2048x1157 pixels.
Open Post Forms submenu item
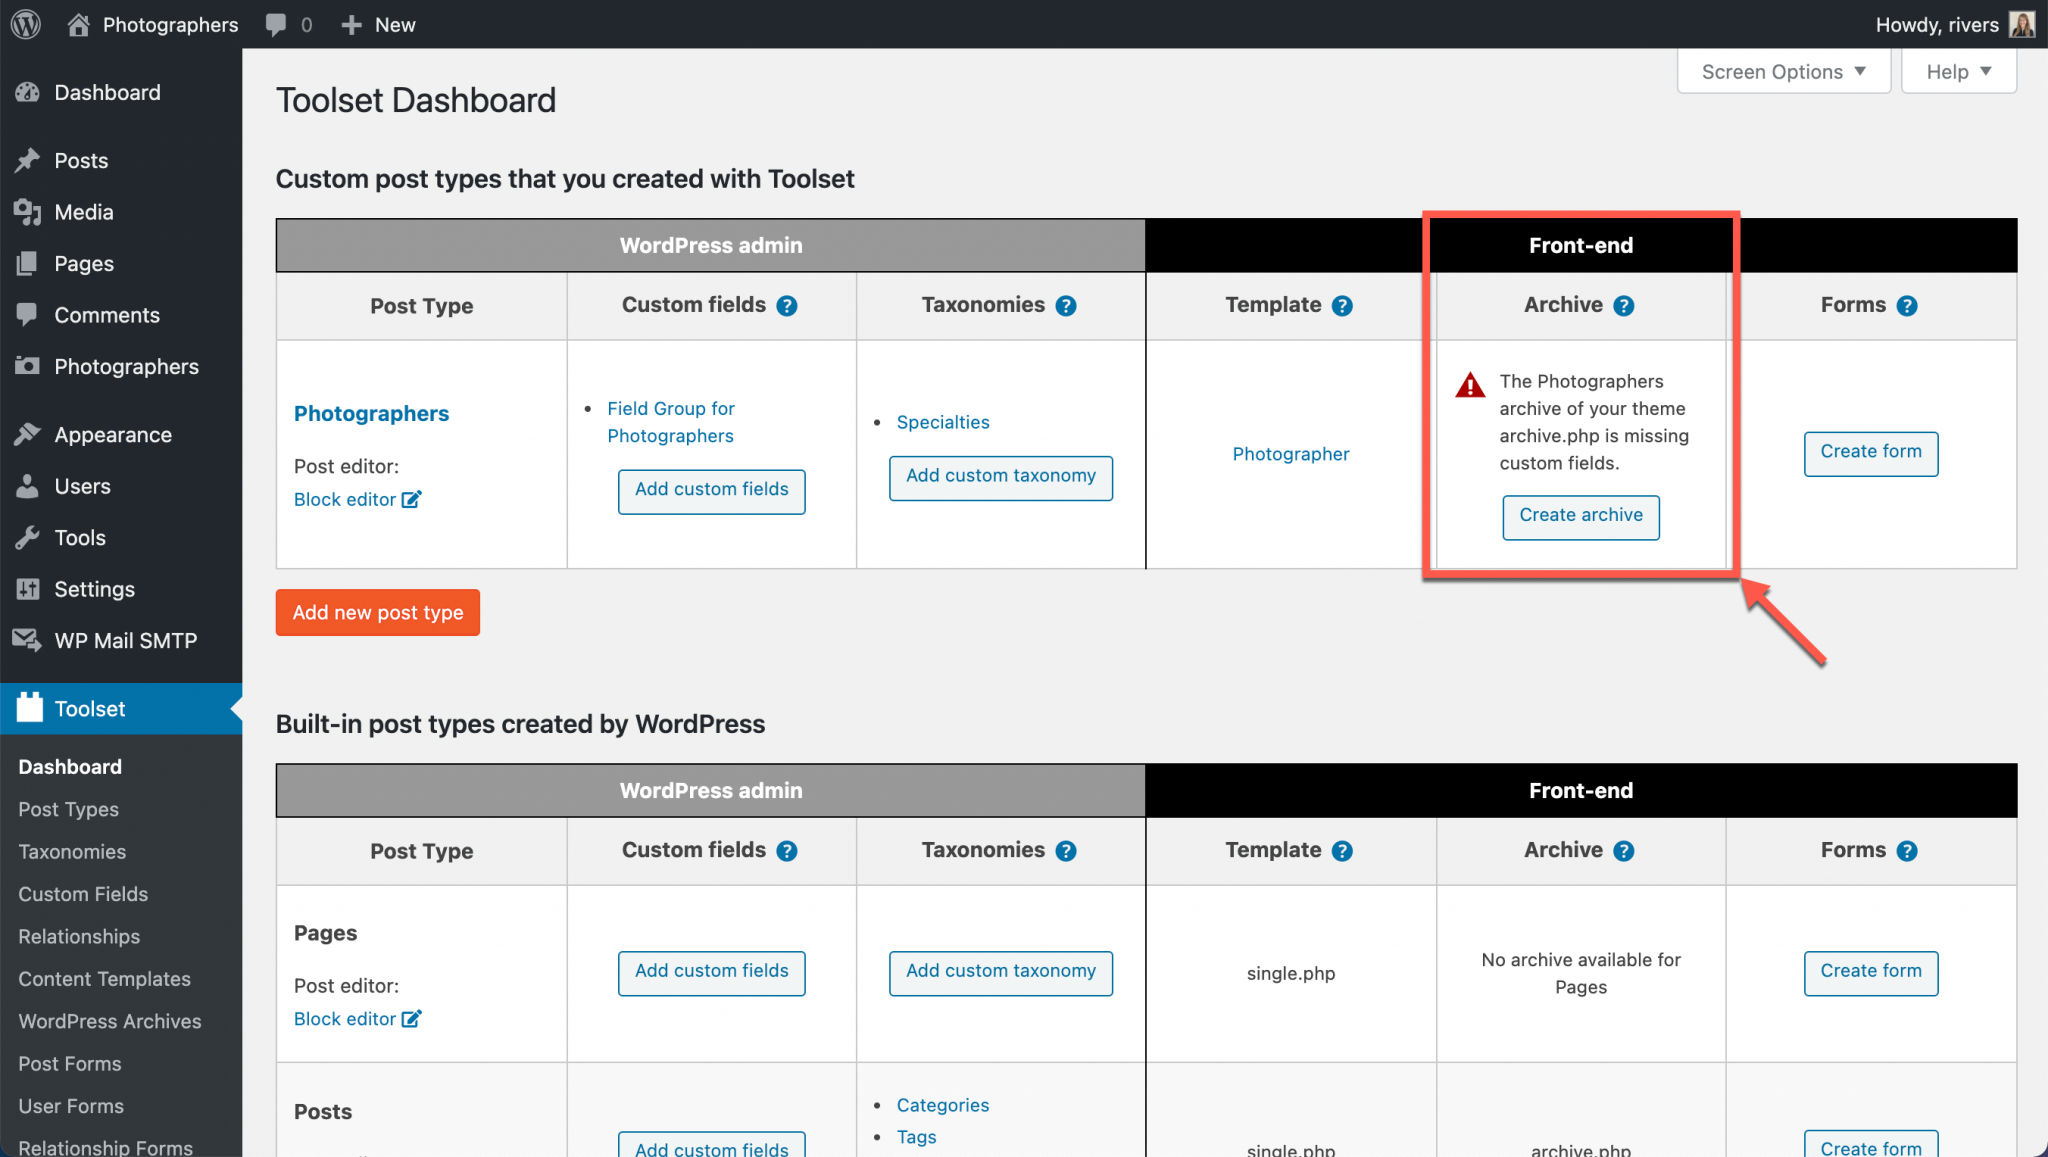pos(70,1064)
